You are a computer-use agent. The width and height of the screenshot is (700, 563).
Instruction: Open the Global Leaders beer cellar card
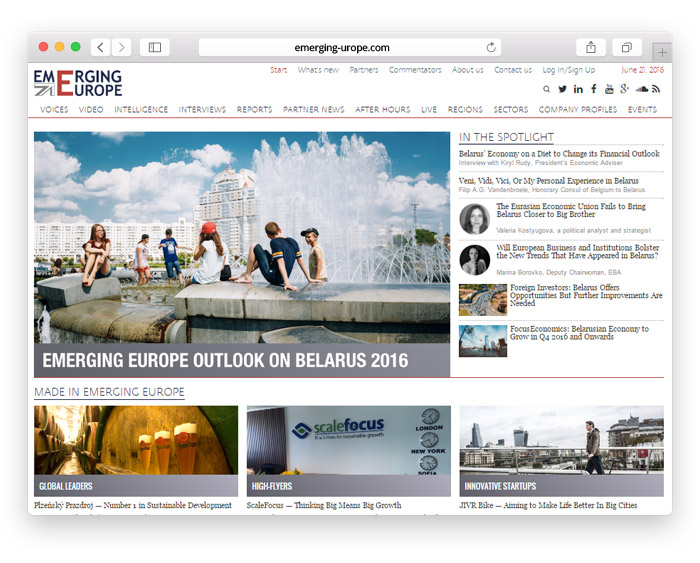click(x=136, y=451)
